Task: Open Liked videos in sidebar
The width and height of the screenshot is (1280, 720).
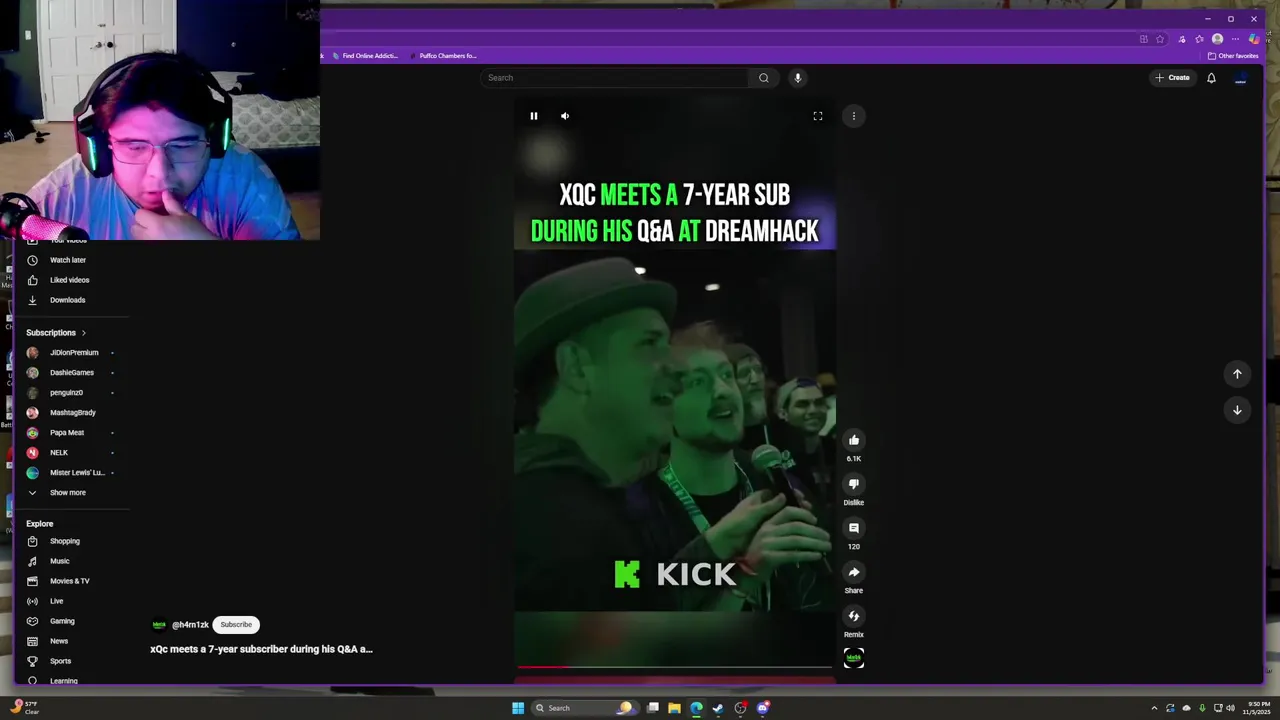Action: pyautogui.click(x=68, y=280)
